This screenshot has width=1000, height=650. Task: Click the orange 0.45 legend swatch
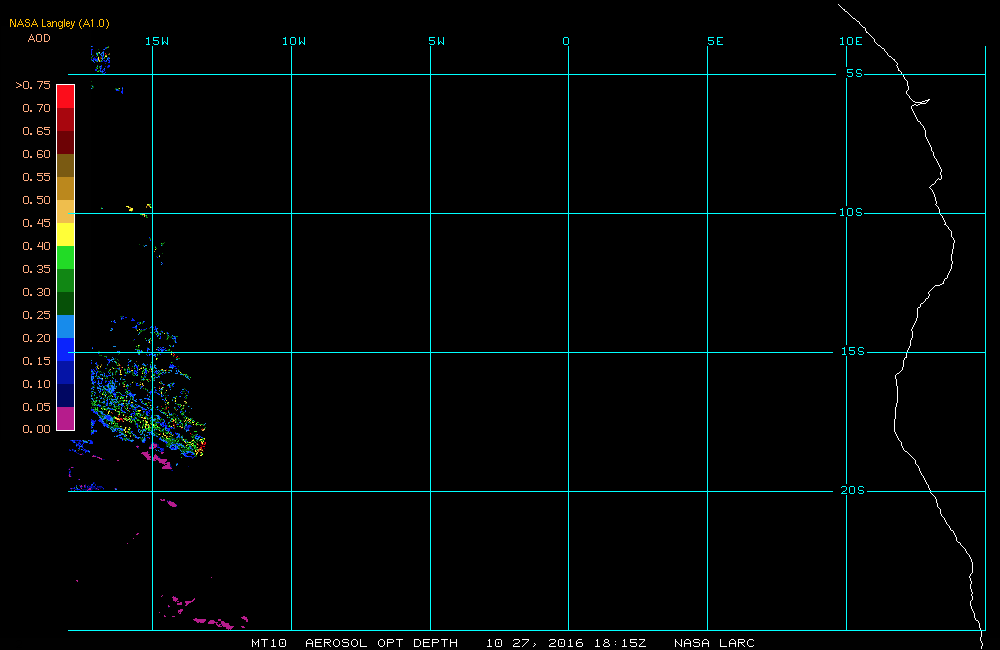click(66, 211)
